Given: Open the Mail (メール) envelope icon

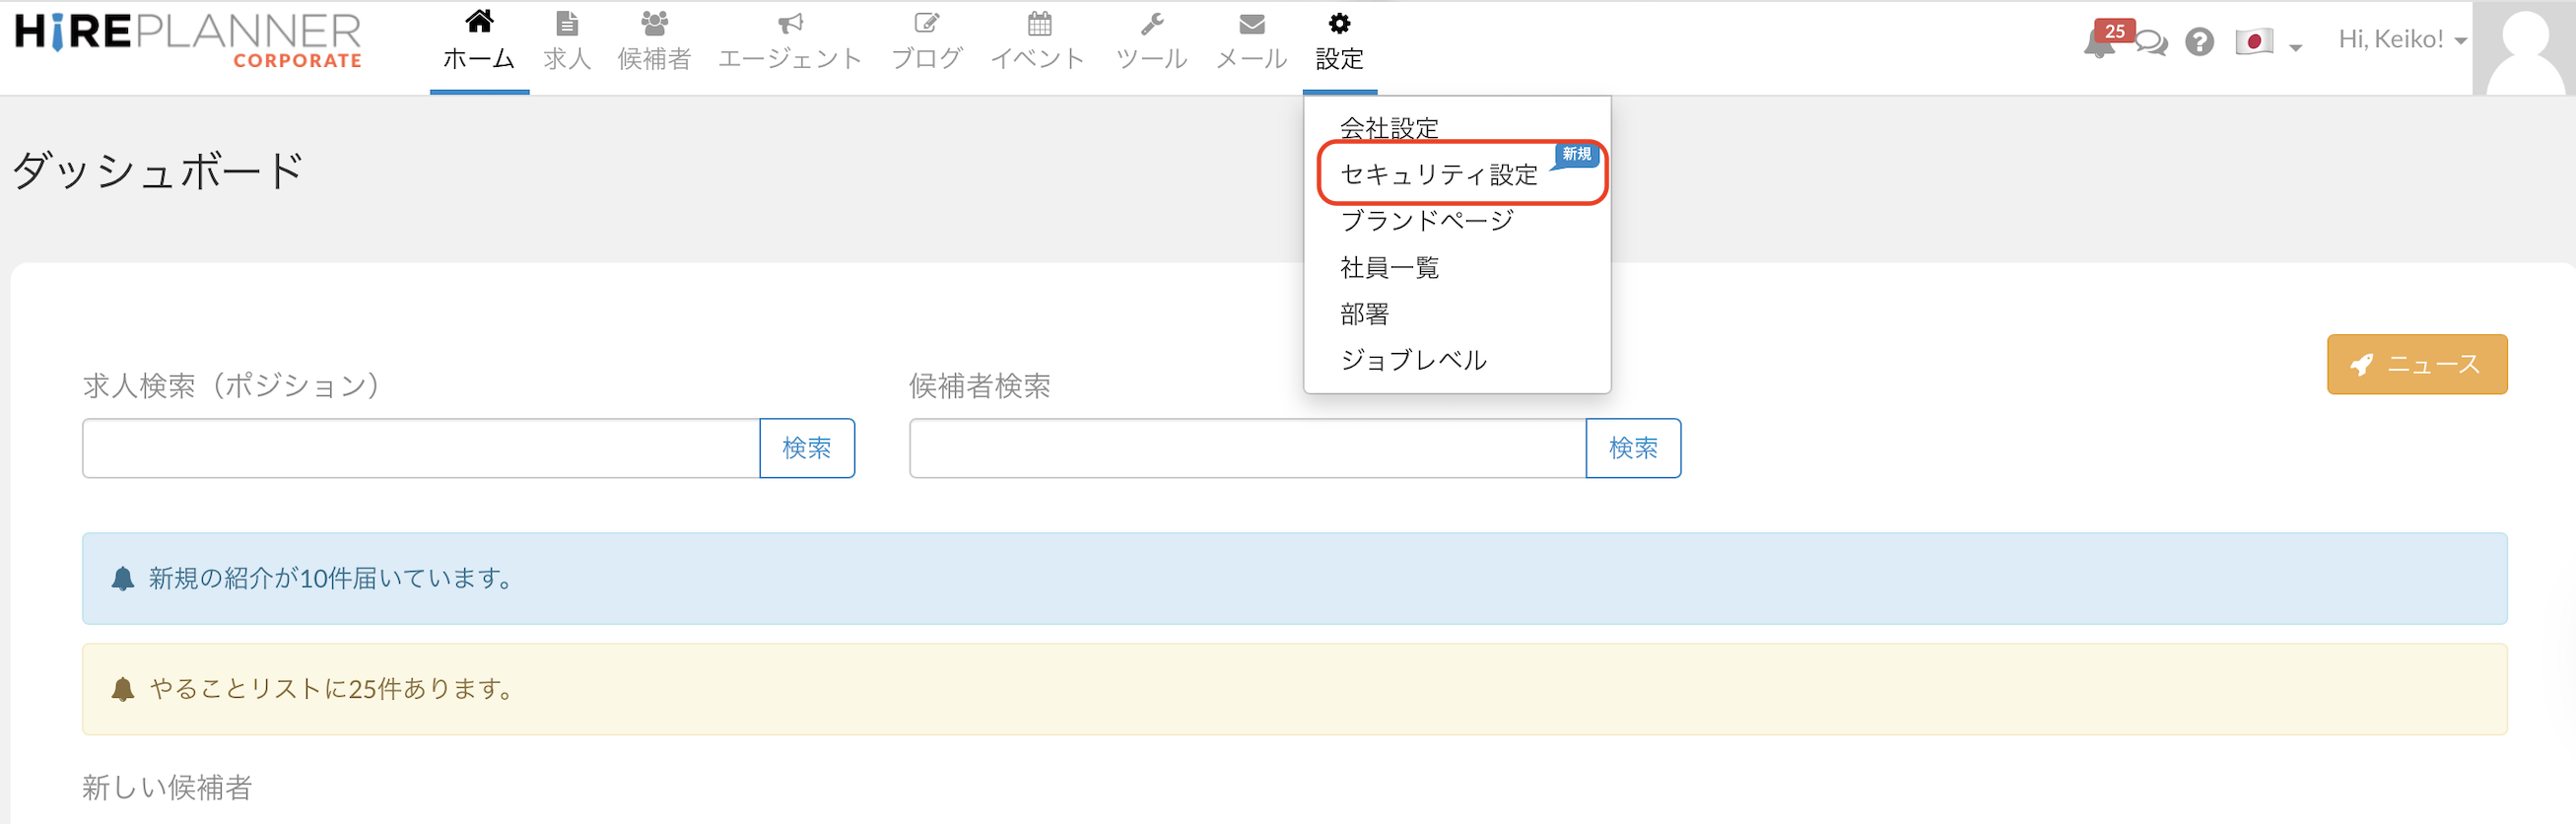Looking at the screenshot, I should pos(1251,23).
